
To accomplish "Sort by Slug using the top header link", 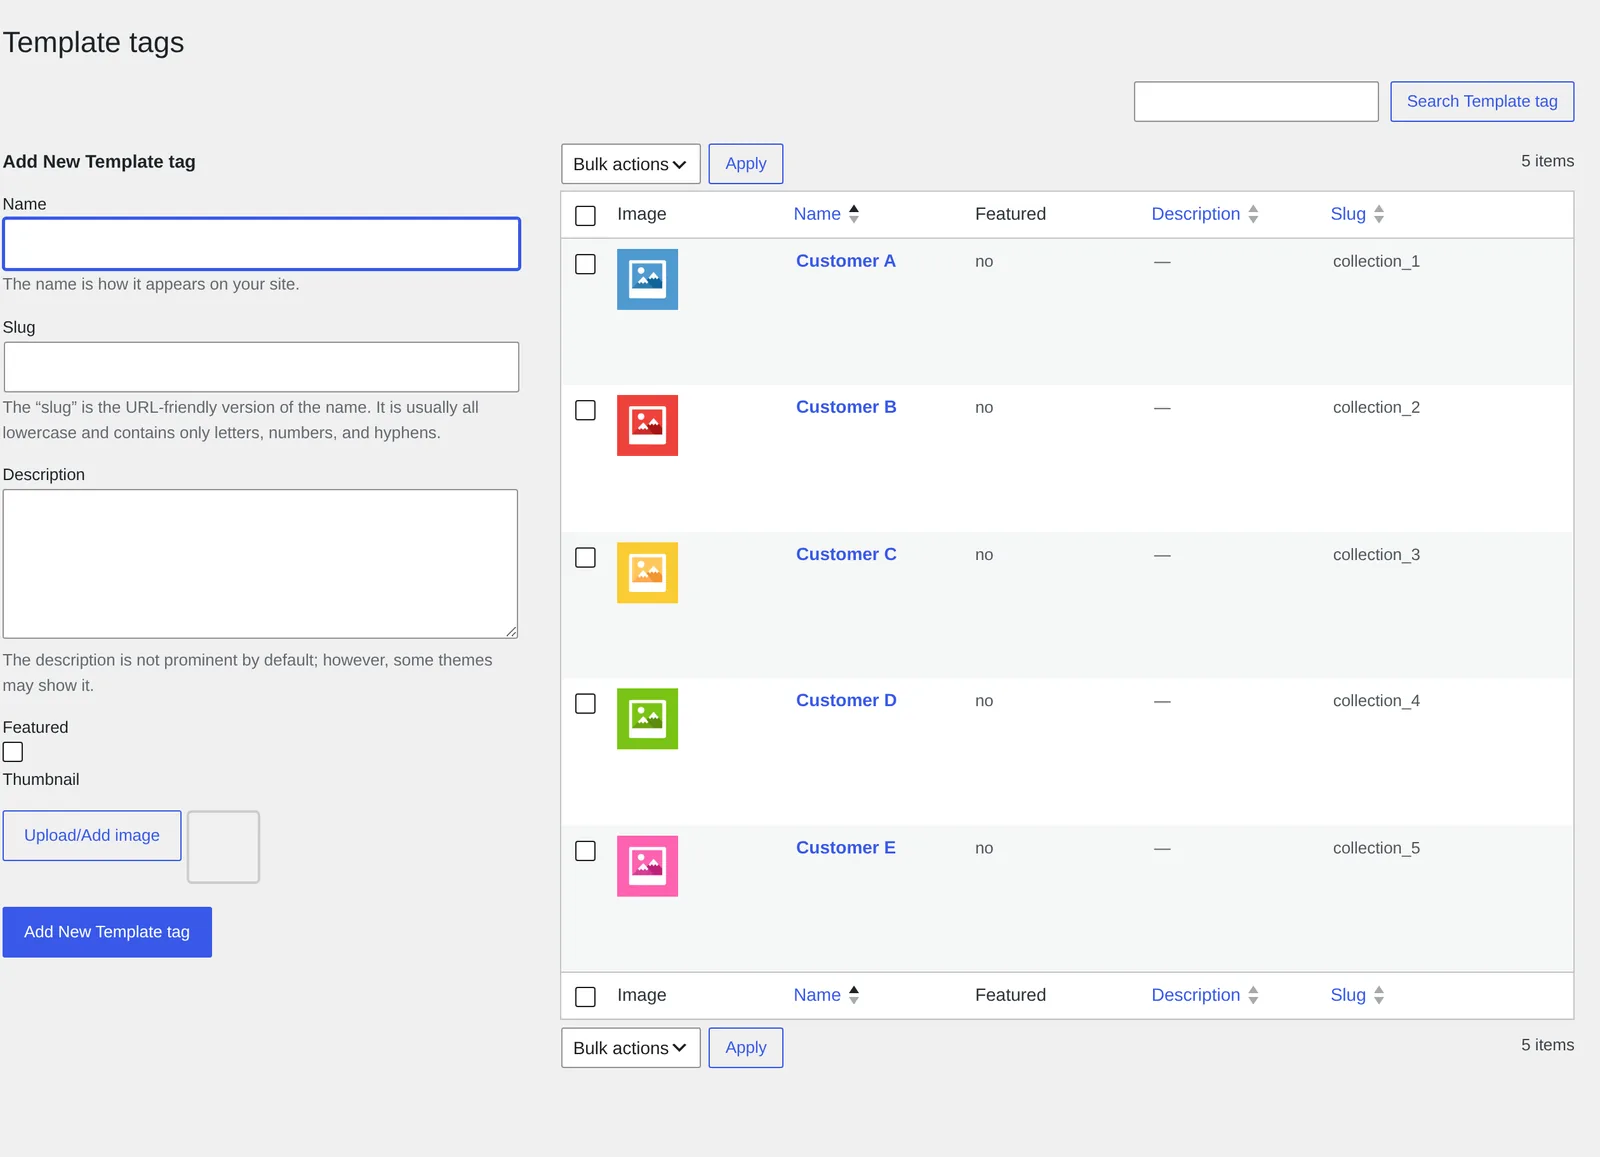I will tap(1348, 214).
